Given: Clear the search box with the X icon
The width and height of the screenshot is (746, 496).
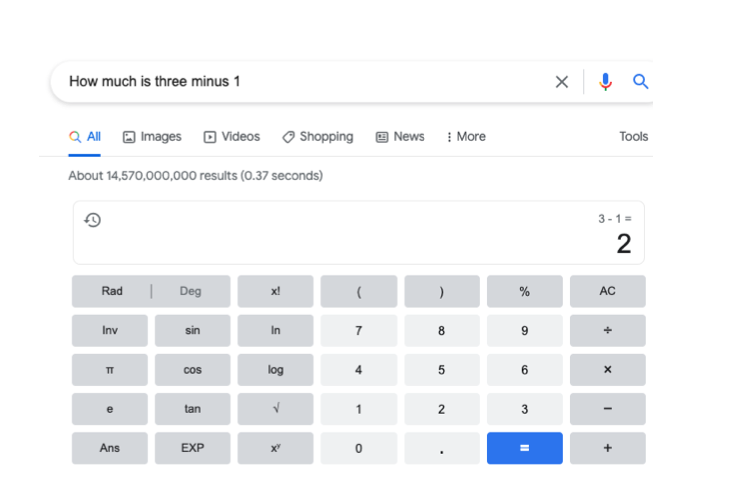Looking at the screenshot, I should pos(562,82).
